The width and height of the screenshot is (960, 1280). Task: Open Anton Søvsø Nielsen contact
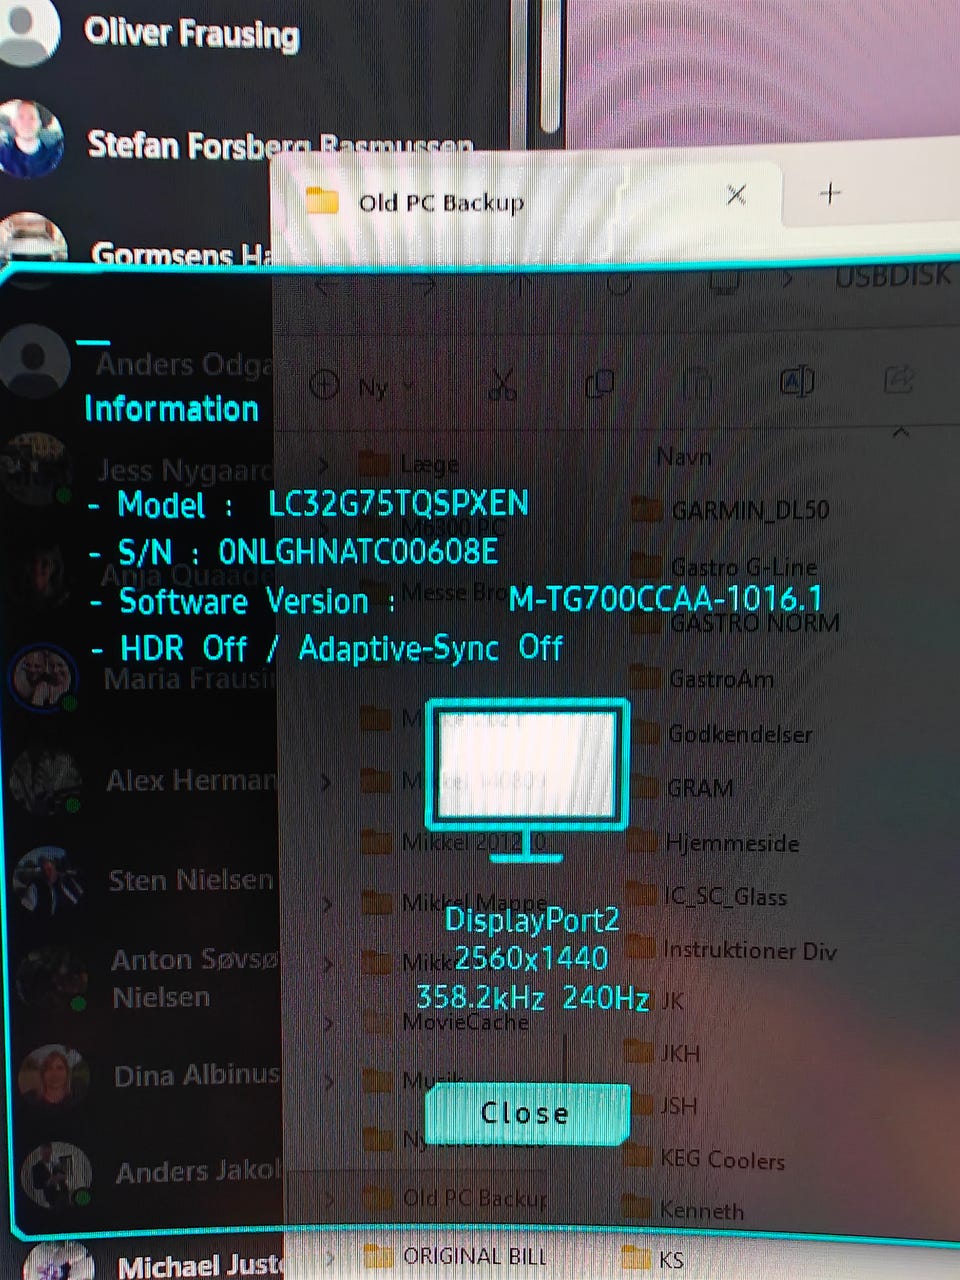(x=195, y=979)
